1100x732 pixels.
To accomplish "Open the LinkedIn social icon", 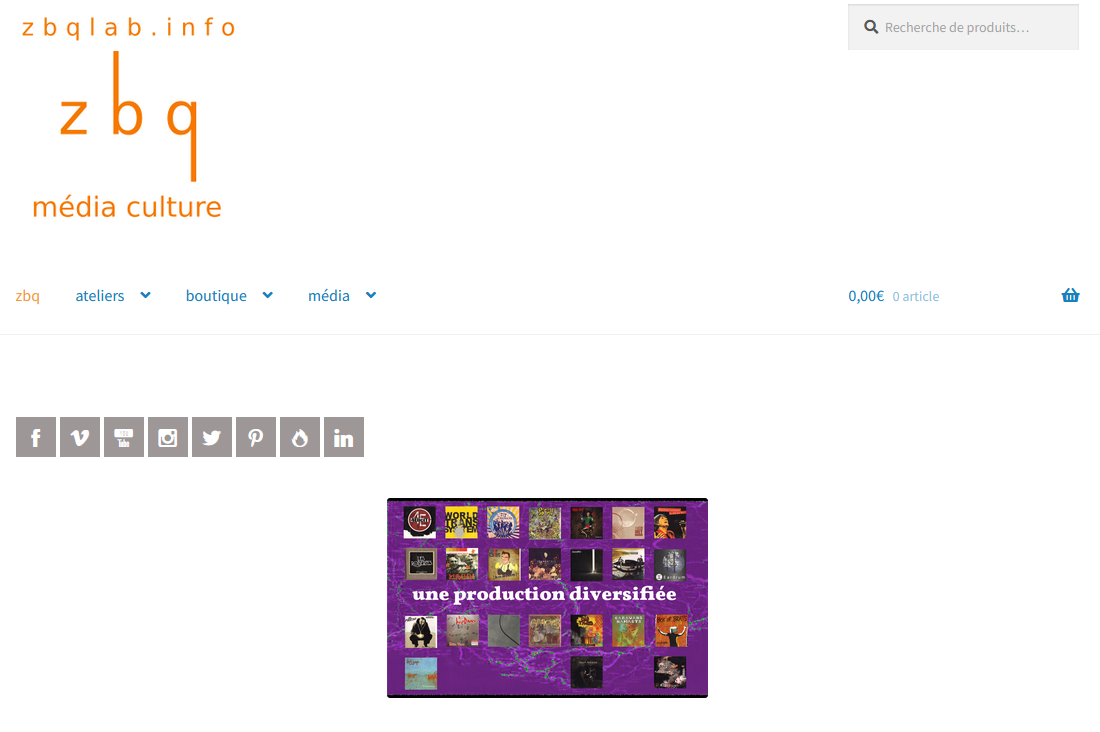I will 344,437.
